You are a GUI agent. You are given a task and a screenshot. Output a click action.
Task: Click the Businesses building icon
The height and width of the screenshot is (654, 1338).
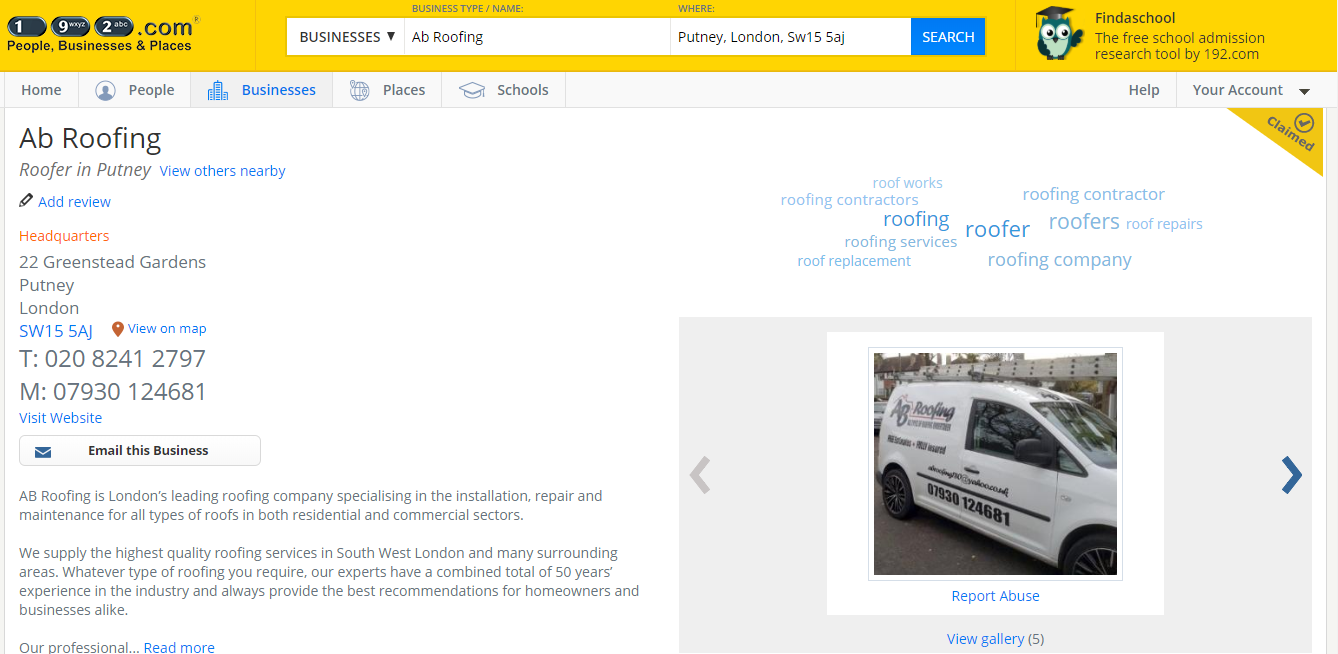coord(217,89)
